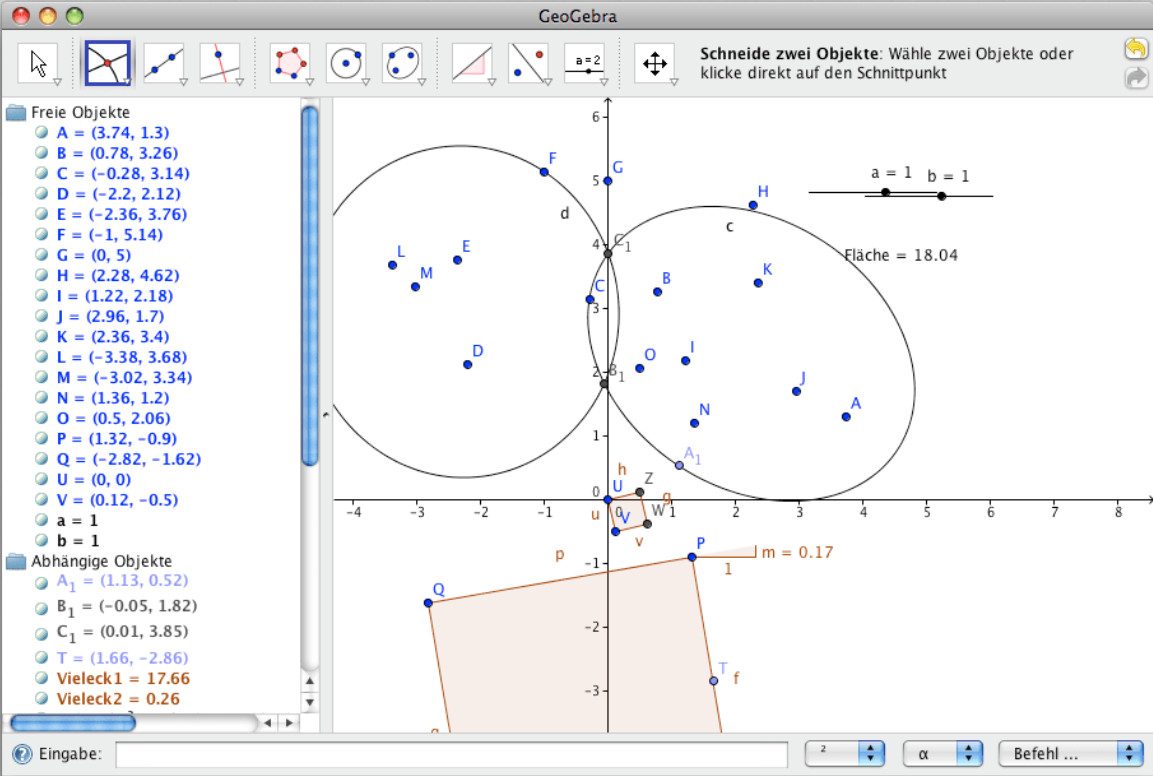Select the Slider creation tool
This screenshot has height=776, width=1153.
[586, 61]
